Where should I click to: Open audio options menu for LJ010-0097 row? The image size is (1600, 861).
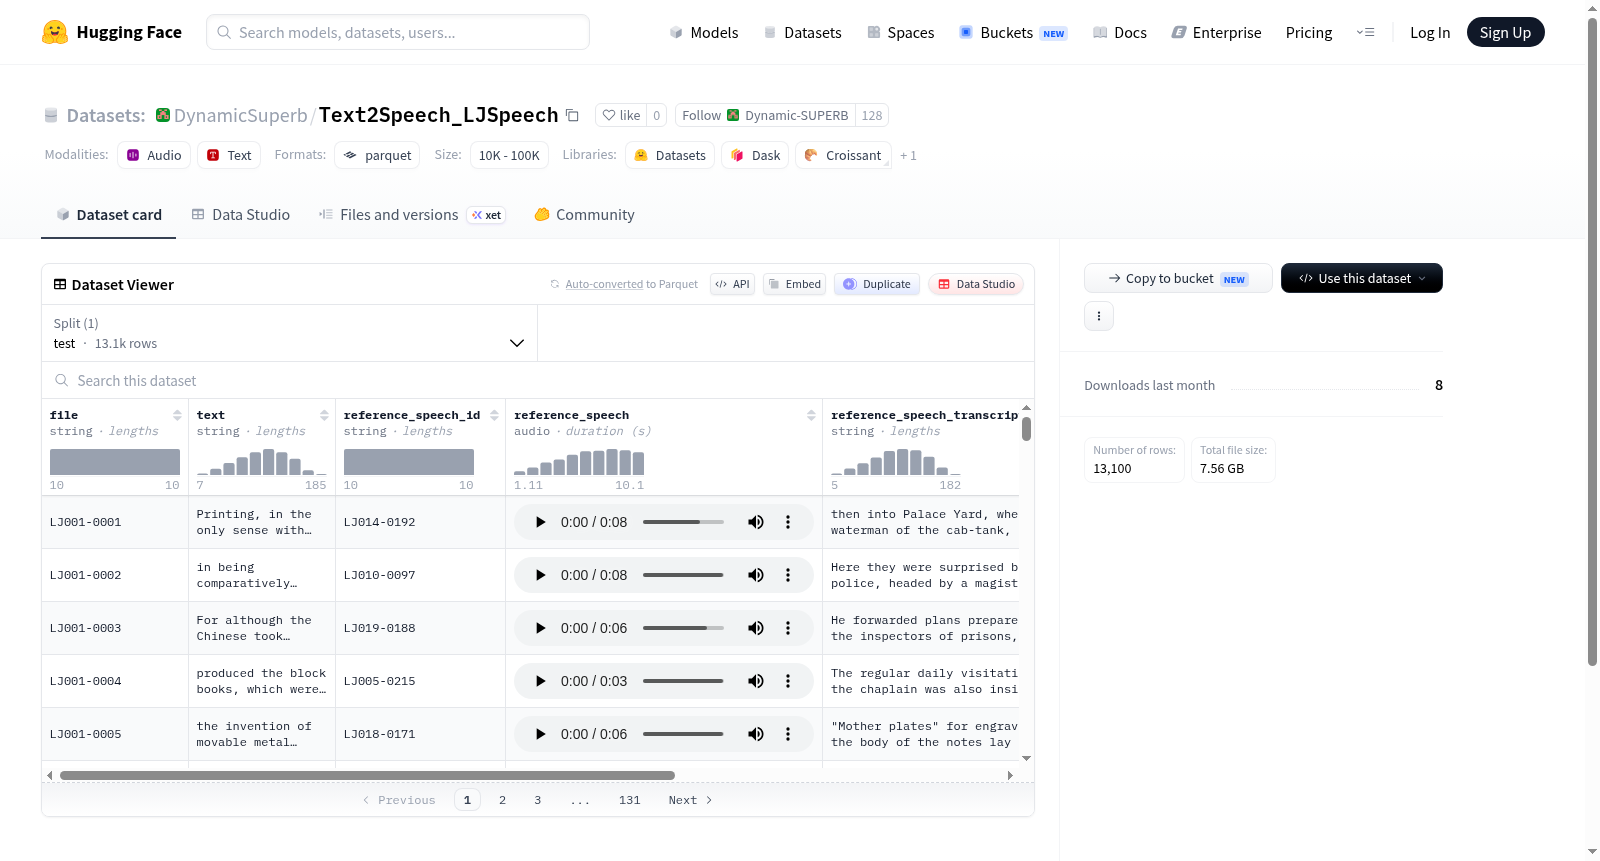(x=788, y=575)
